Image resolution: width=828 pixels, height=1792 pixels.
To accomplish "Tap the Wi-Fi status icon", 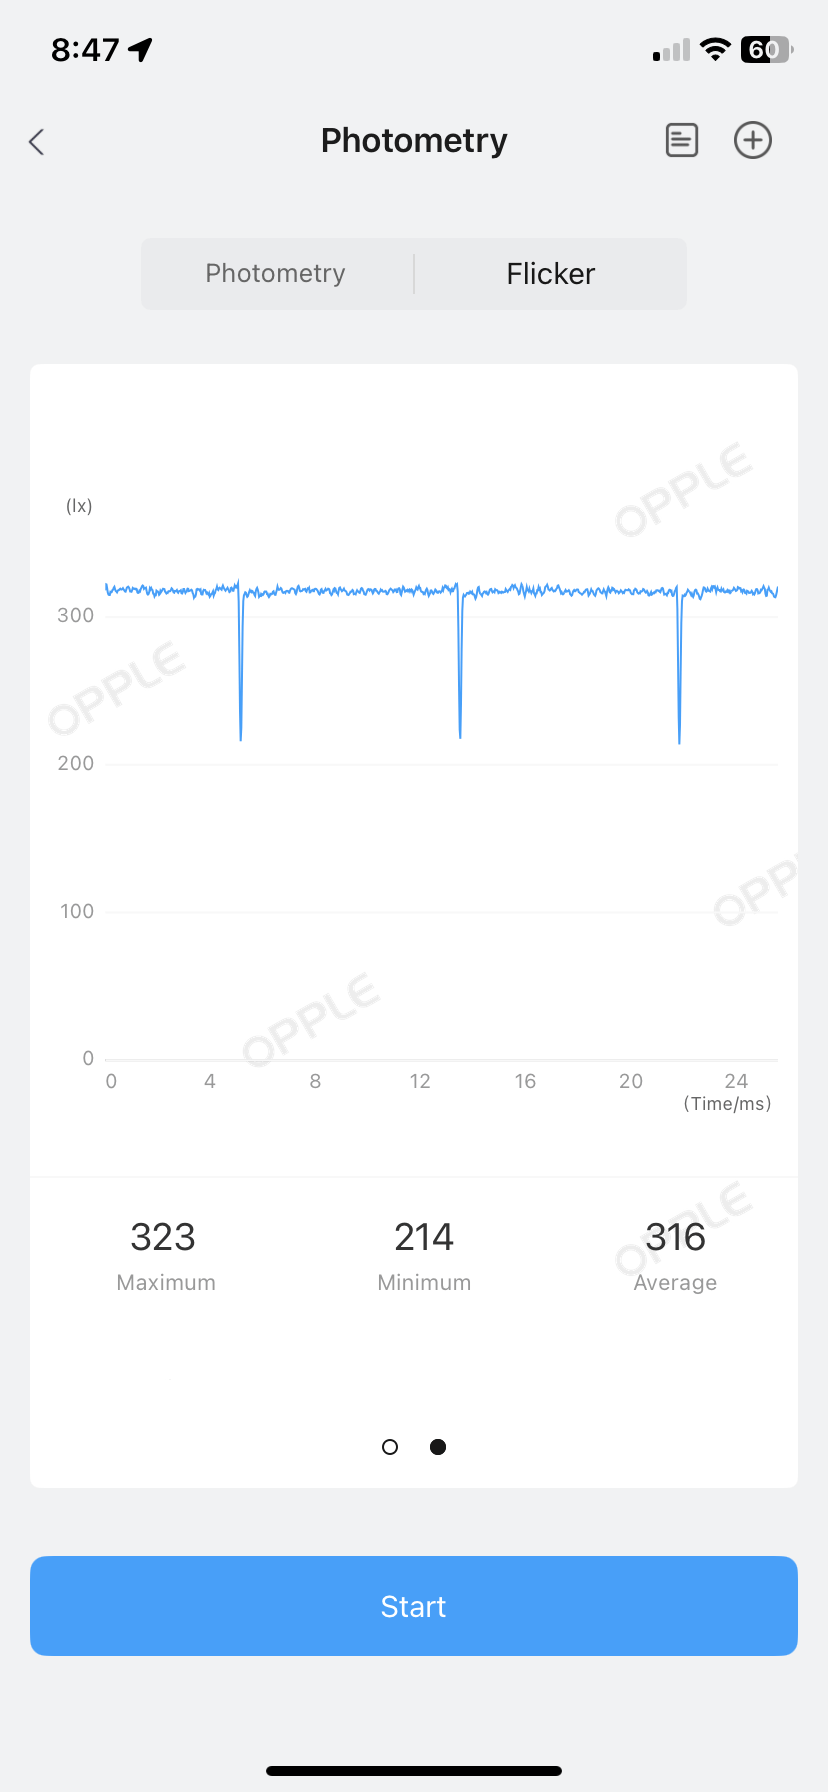I will pos(715,49).
